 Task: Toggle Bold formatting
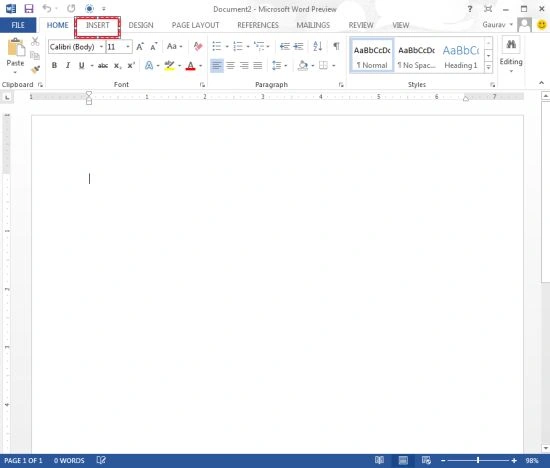[x=54, y=65]
